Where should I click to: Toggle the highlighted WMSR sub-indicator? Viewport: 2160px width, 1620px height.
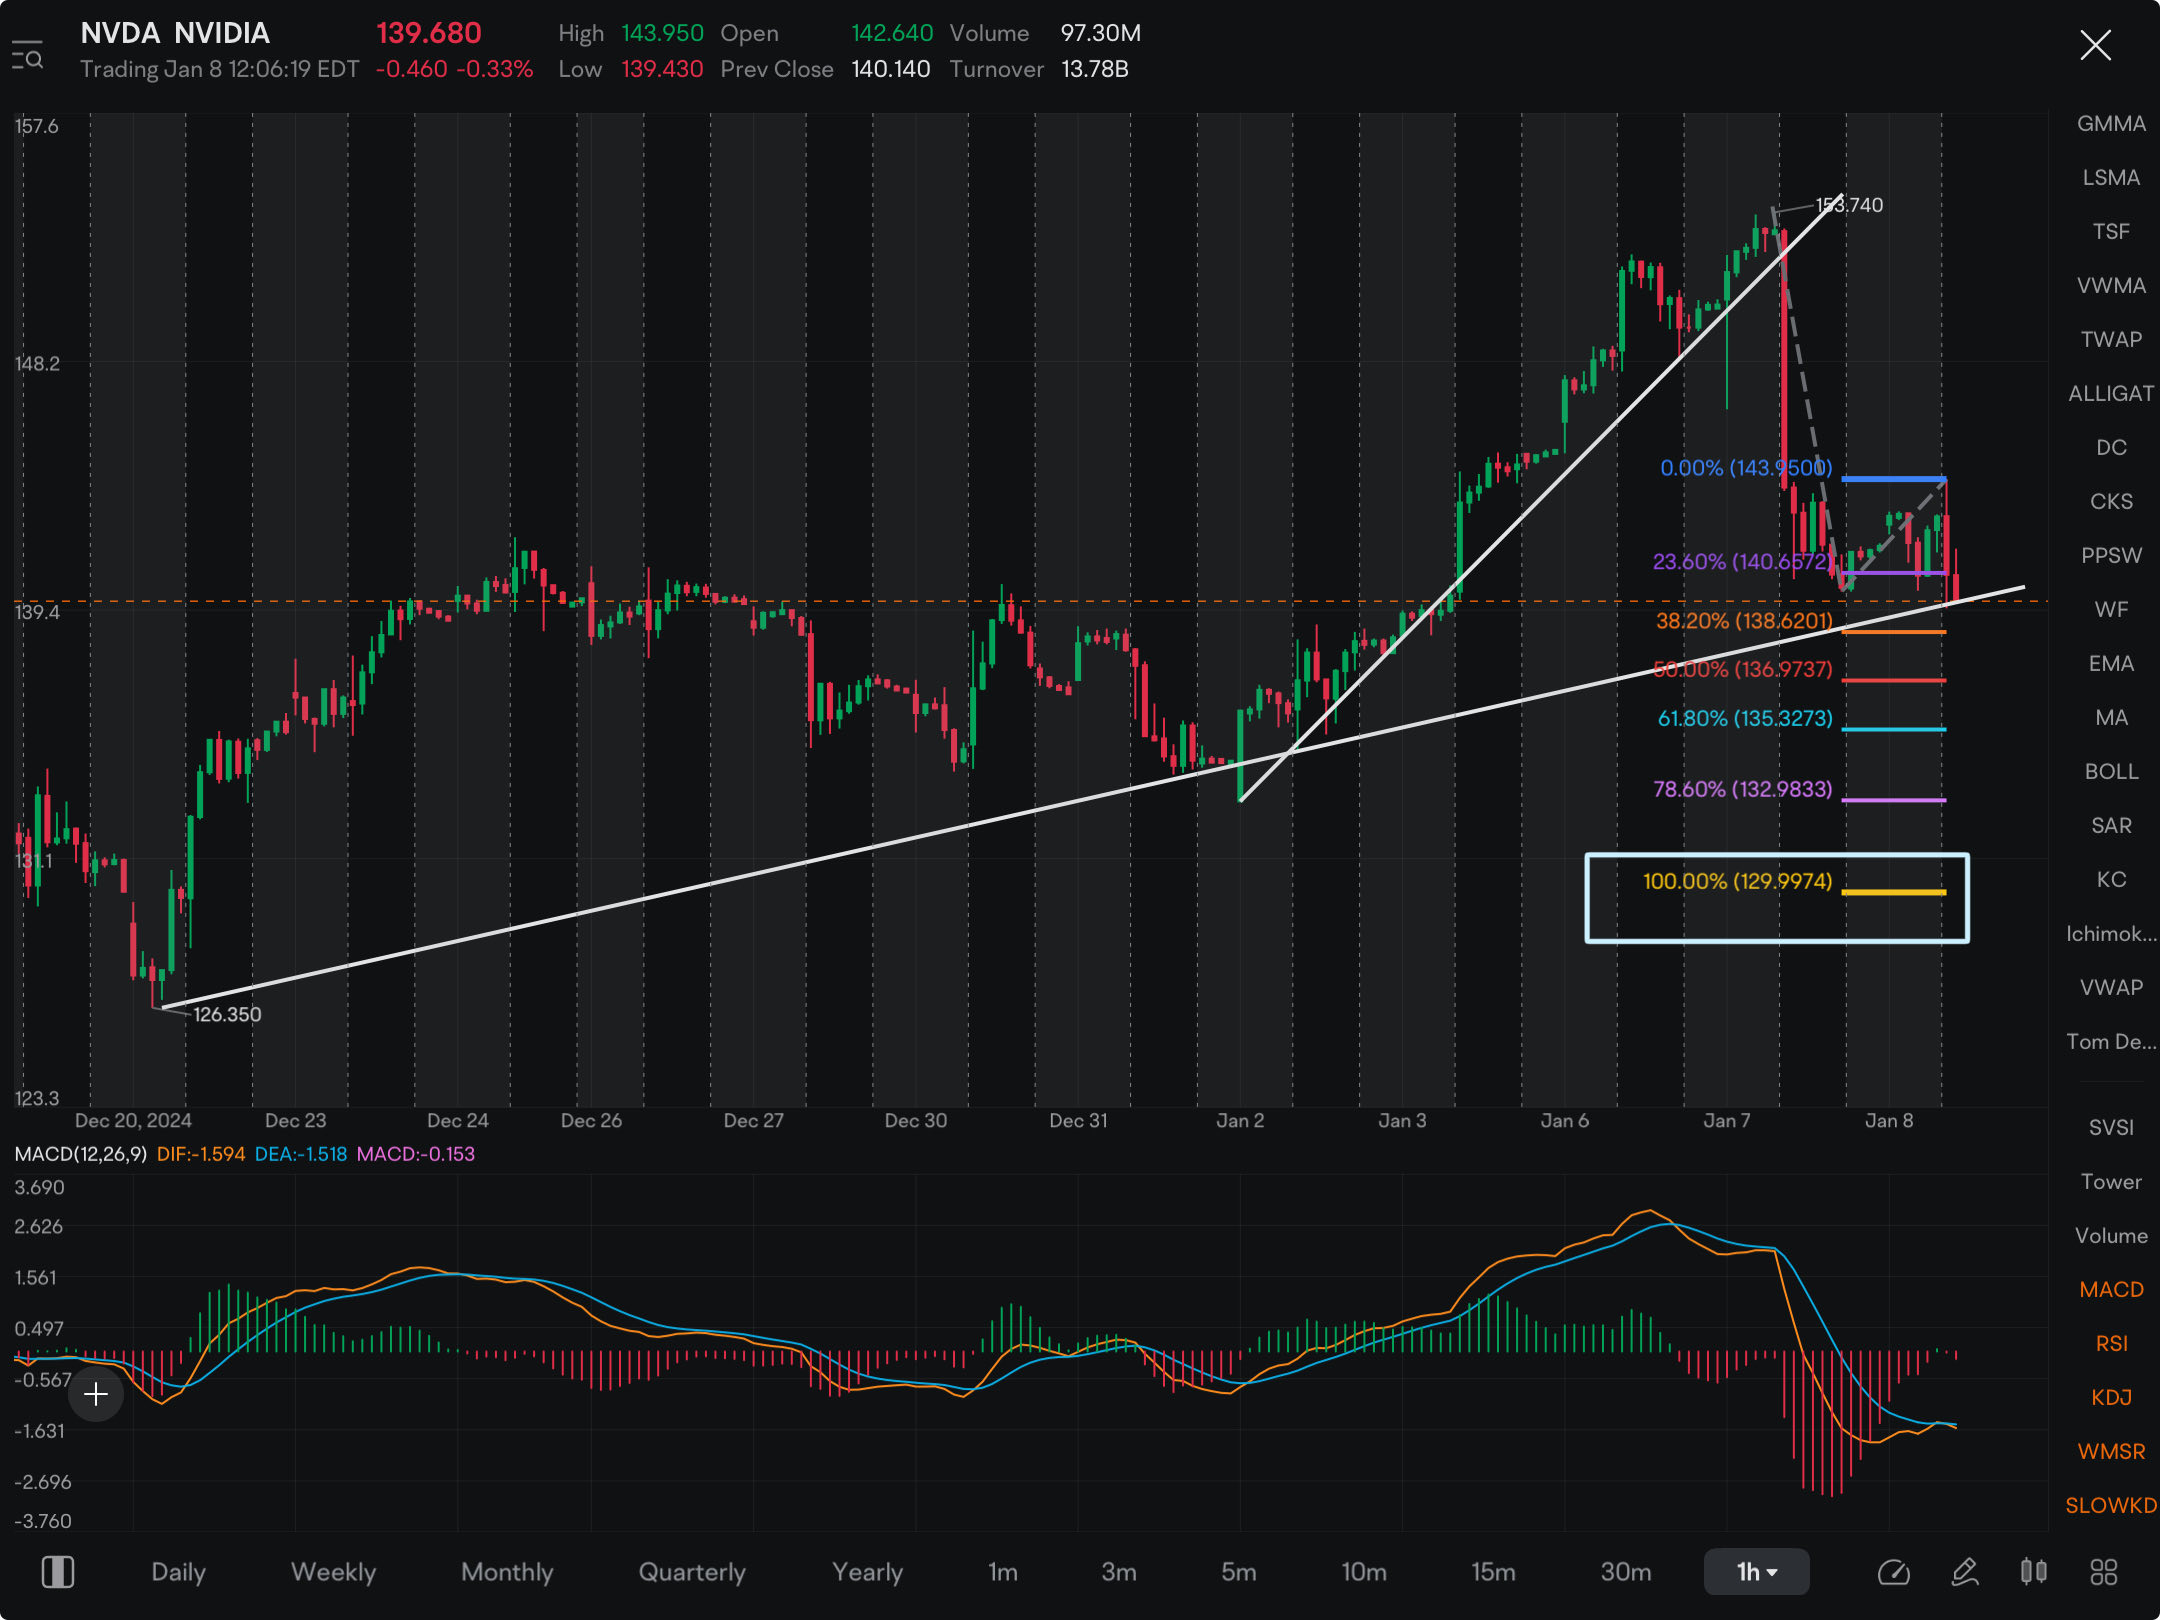2111,1452
